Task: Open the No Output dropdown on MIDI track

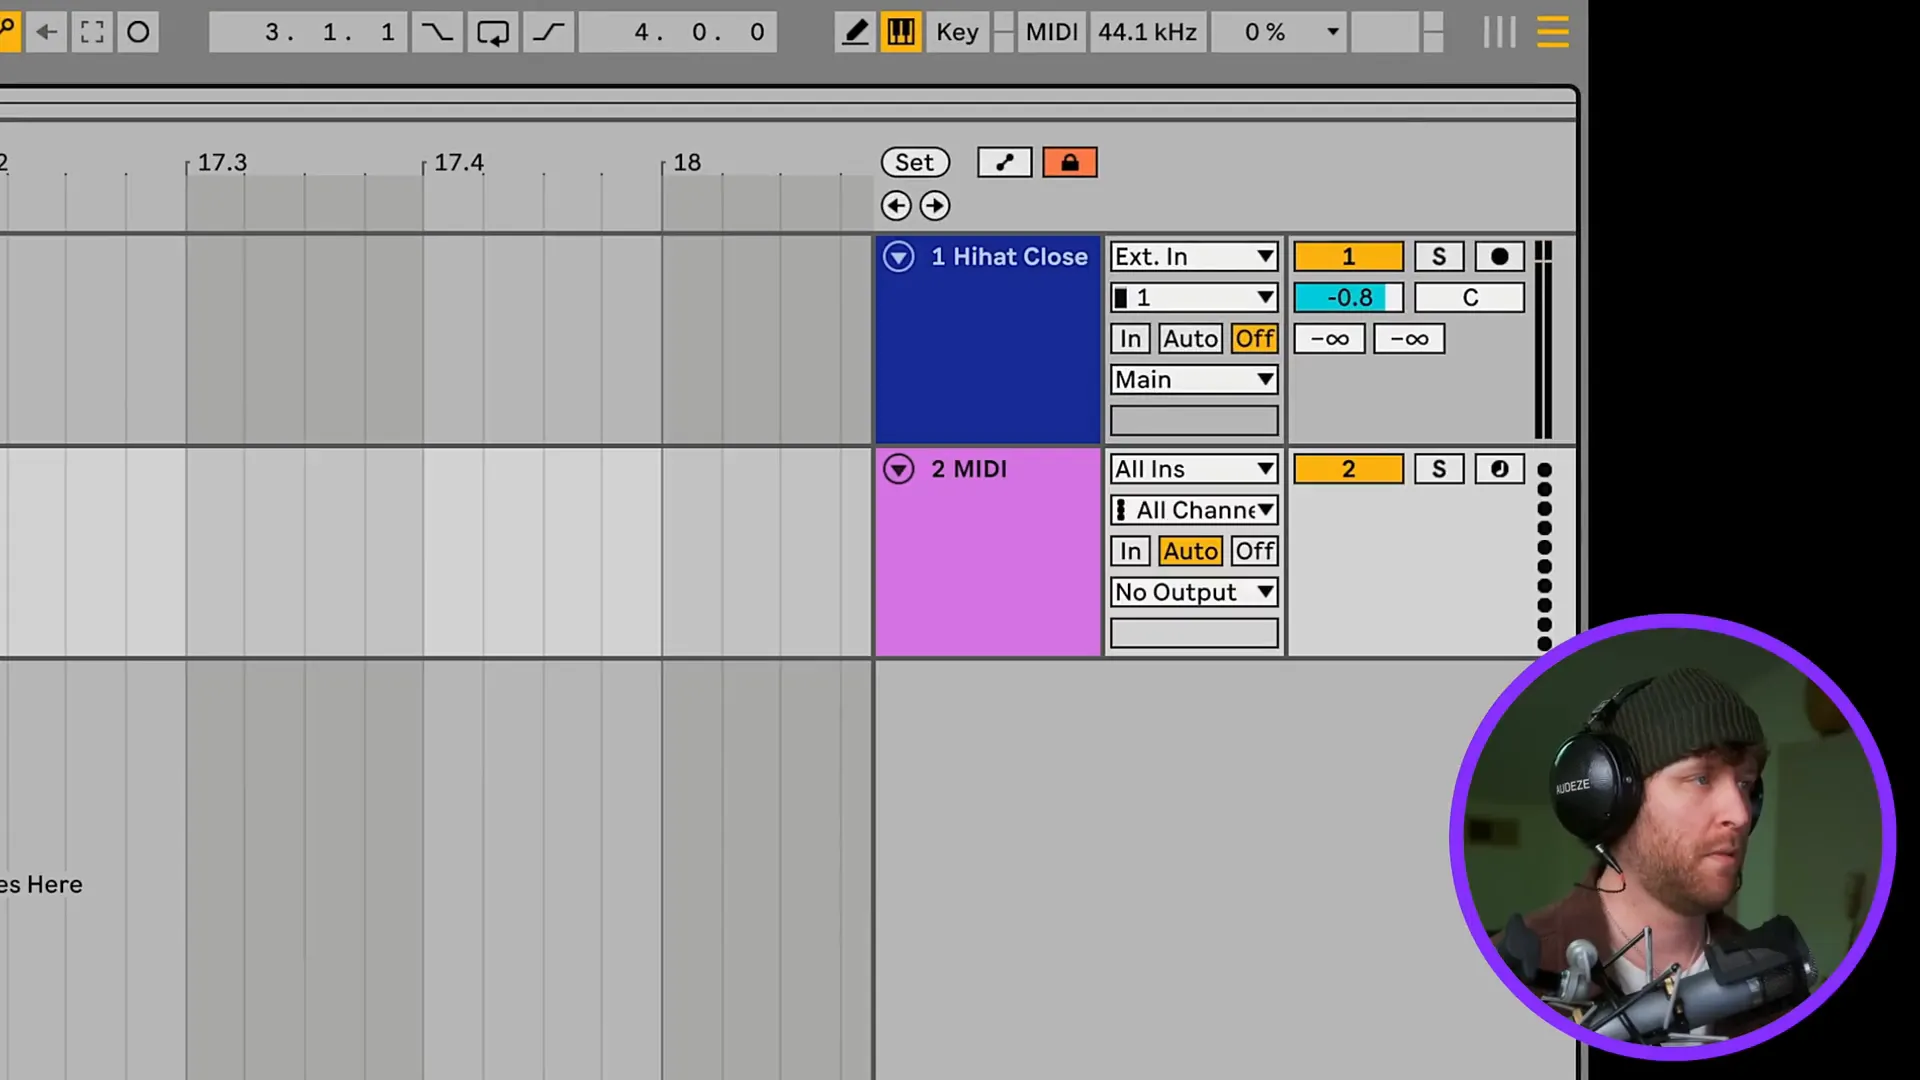Action: pyautogui.click(x=1193, y=591)
